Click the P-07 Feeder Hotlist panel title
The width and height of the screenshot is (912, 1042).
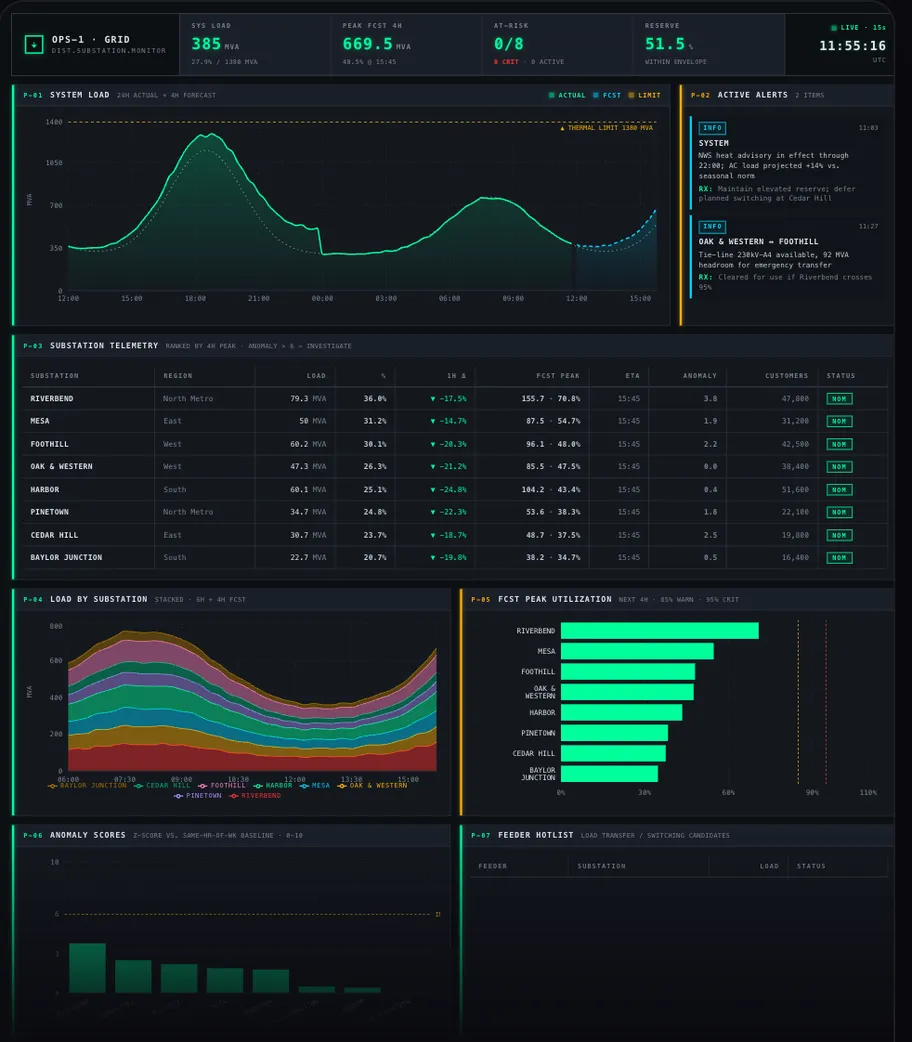[x=536, y=835]
